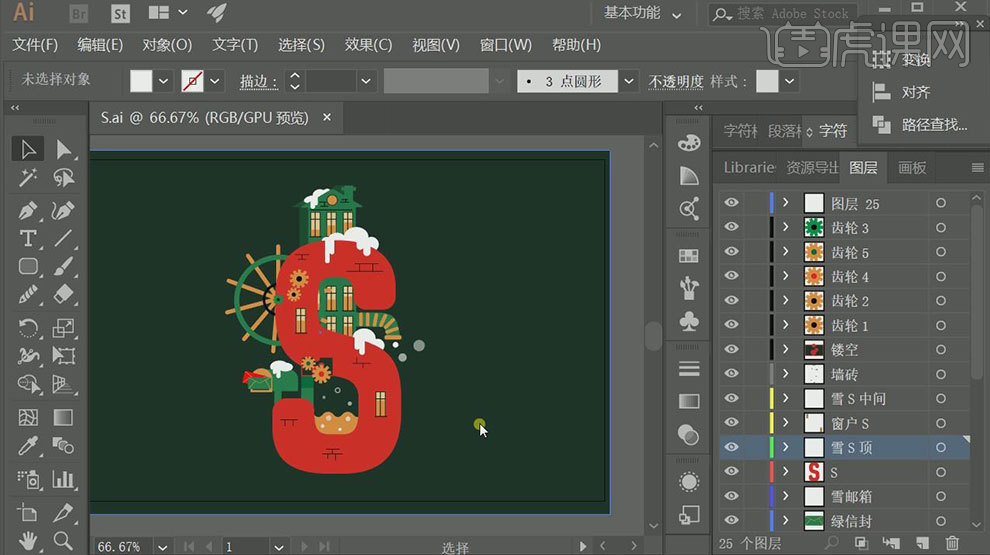Expand the 窗户 S layer
This screenshot has width=990, height=555.
pos(785,422)
